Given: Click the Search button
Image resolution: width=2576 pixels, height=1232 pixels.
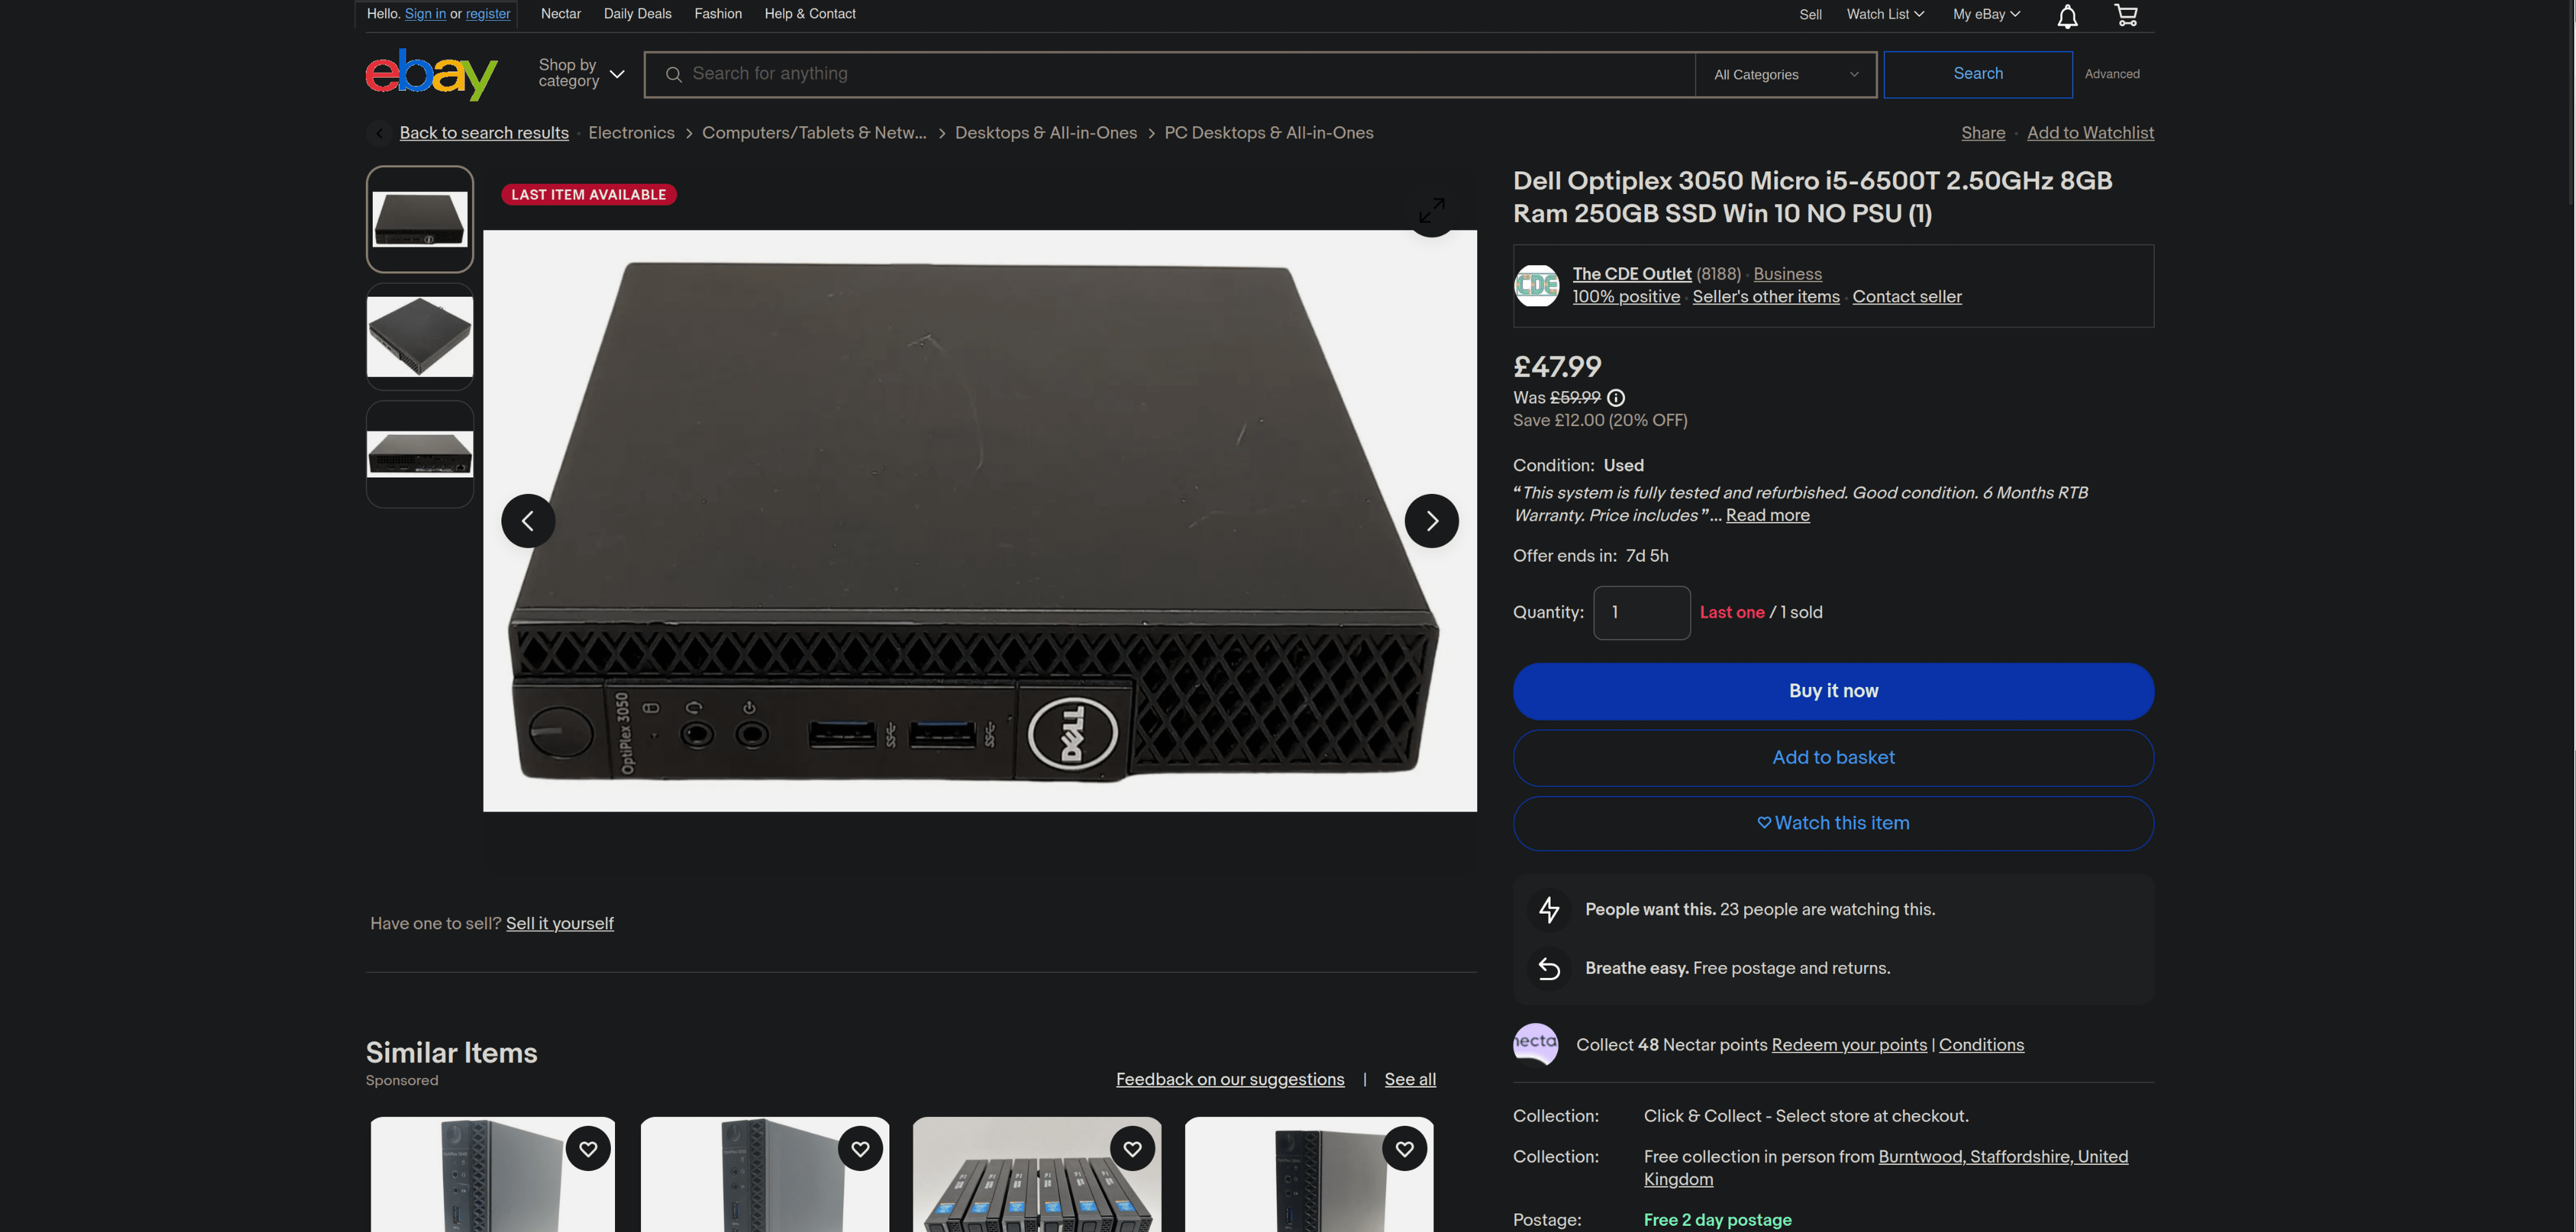Looking at the screenshot, I should click(1978, 75).
